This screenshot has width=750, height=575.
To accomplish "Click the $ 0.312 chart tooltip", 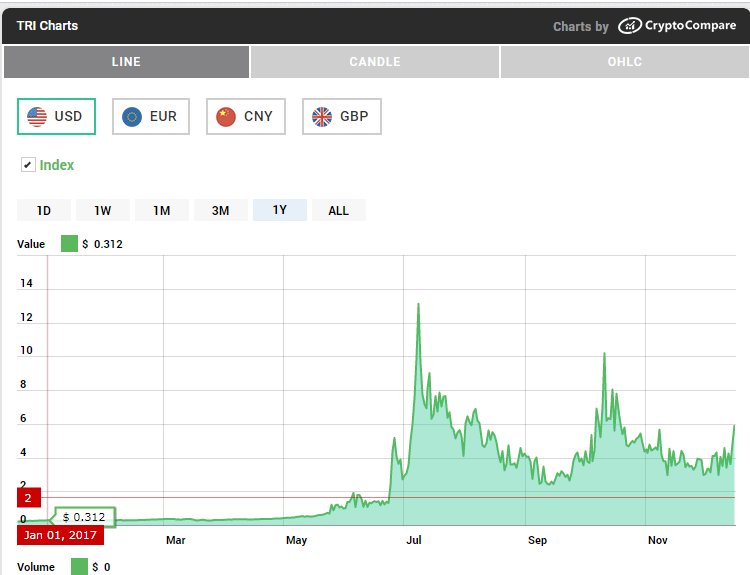I will 85,517.
